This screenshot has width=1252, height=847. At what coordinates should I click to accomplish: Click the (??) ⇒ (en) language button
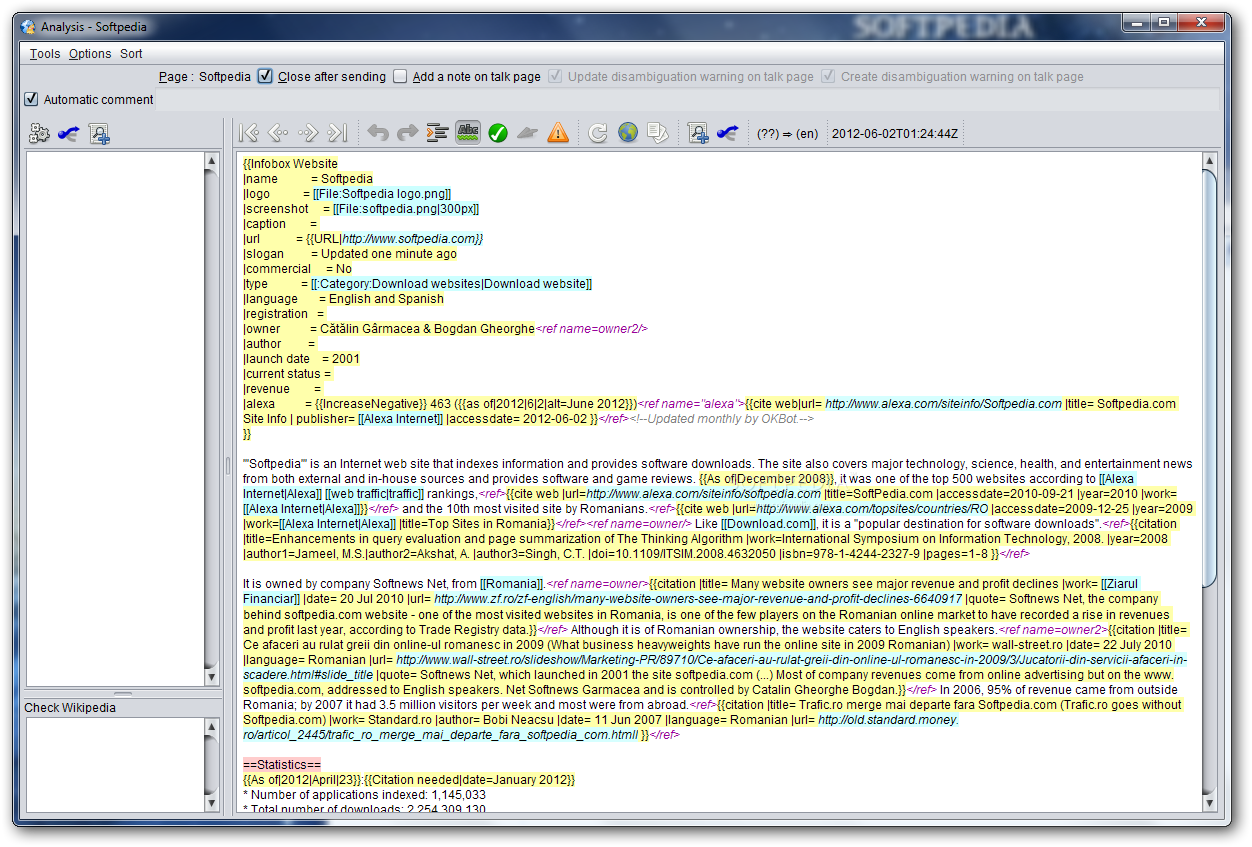click(x=787, y=133)
